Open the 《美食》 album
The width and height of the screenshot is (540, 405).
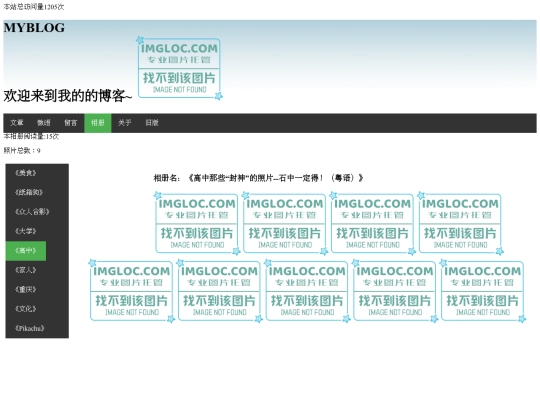pos(26,173)
